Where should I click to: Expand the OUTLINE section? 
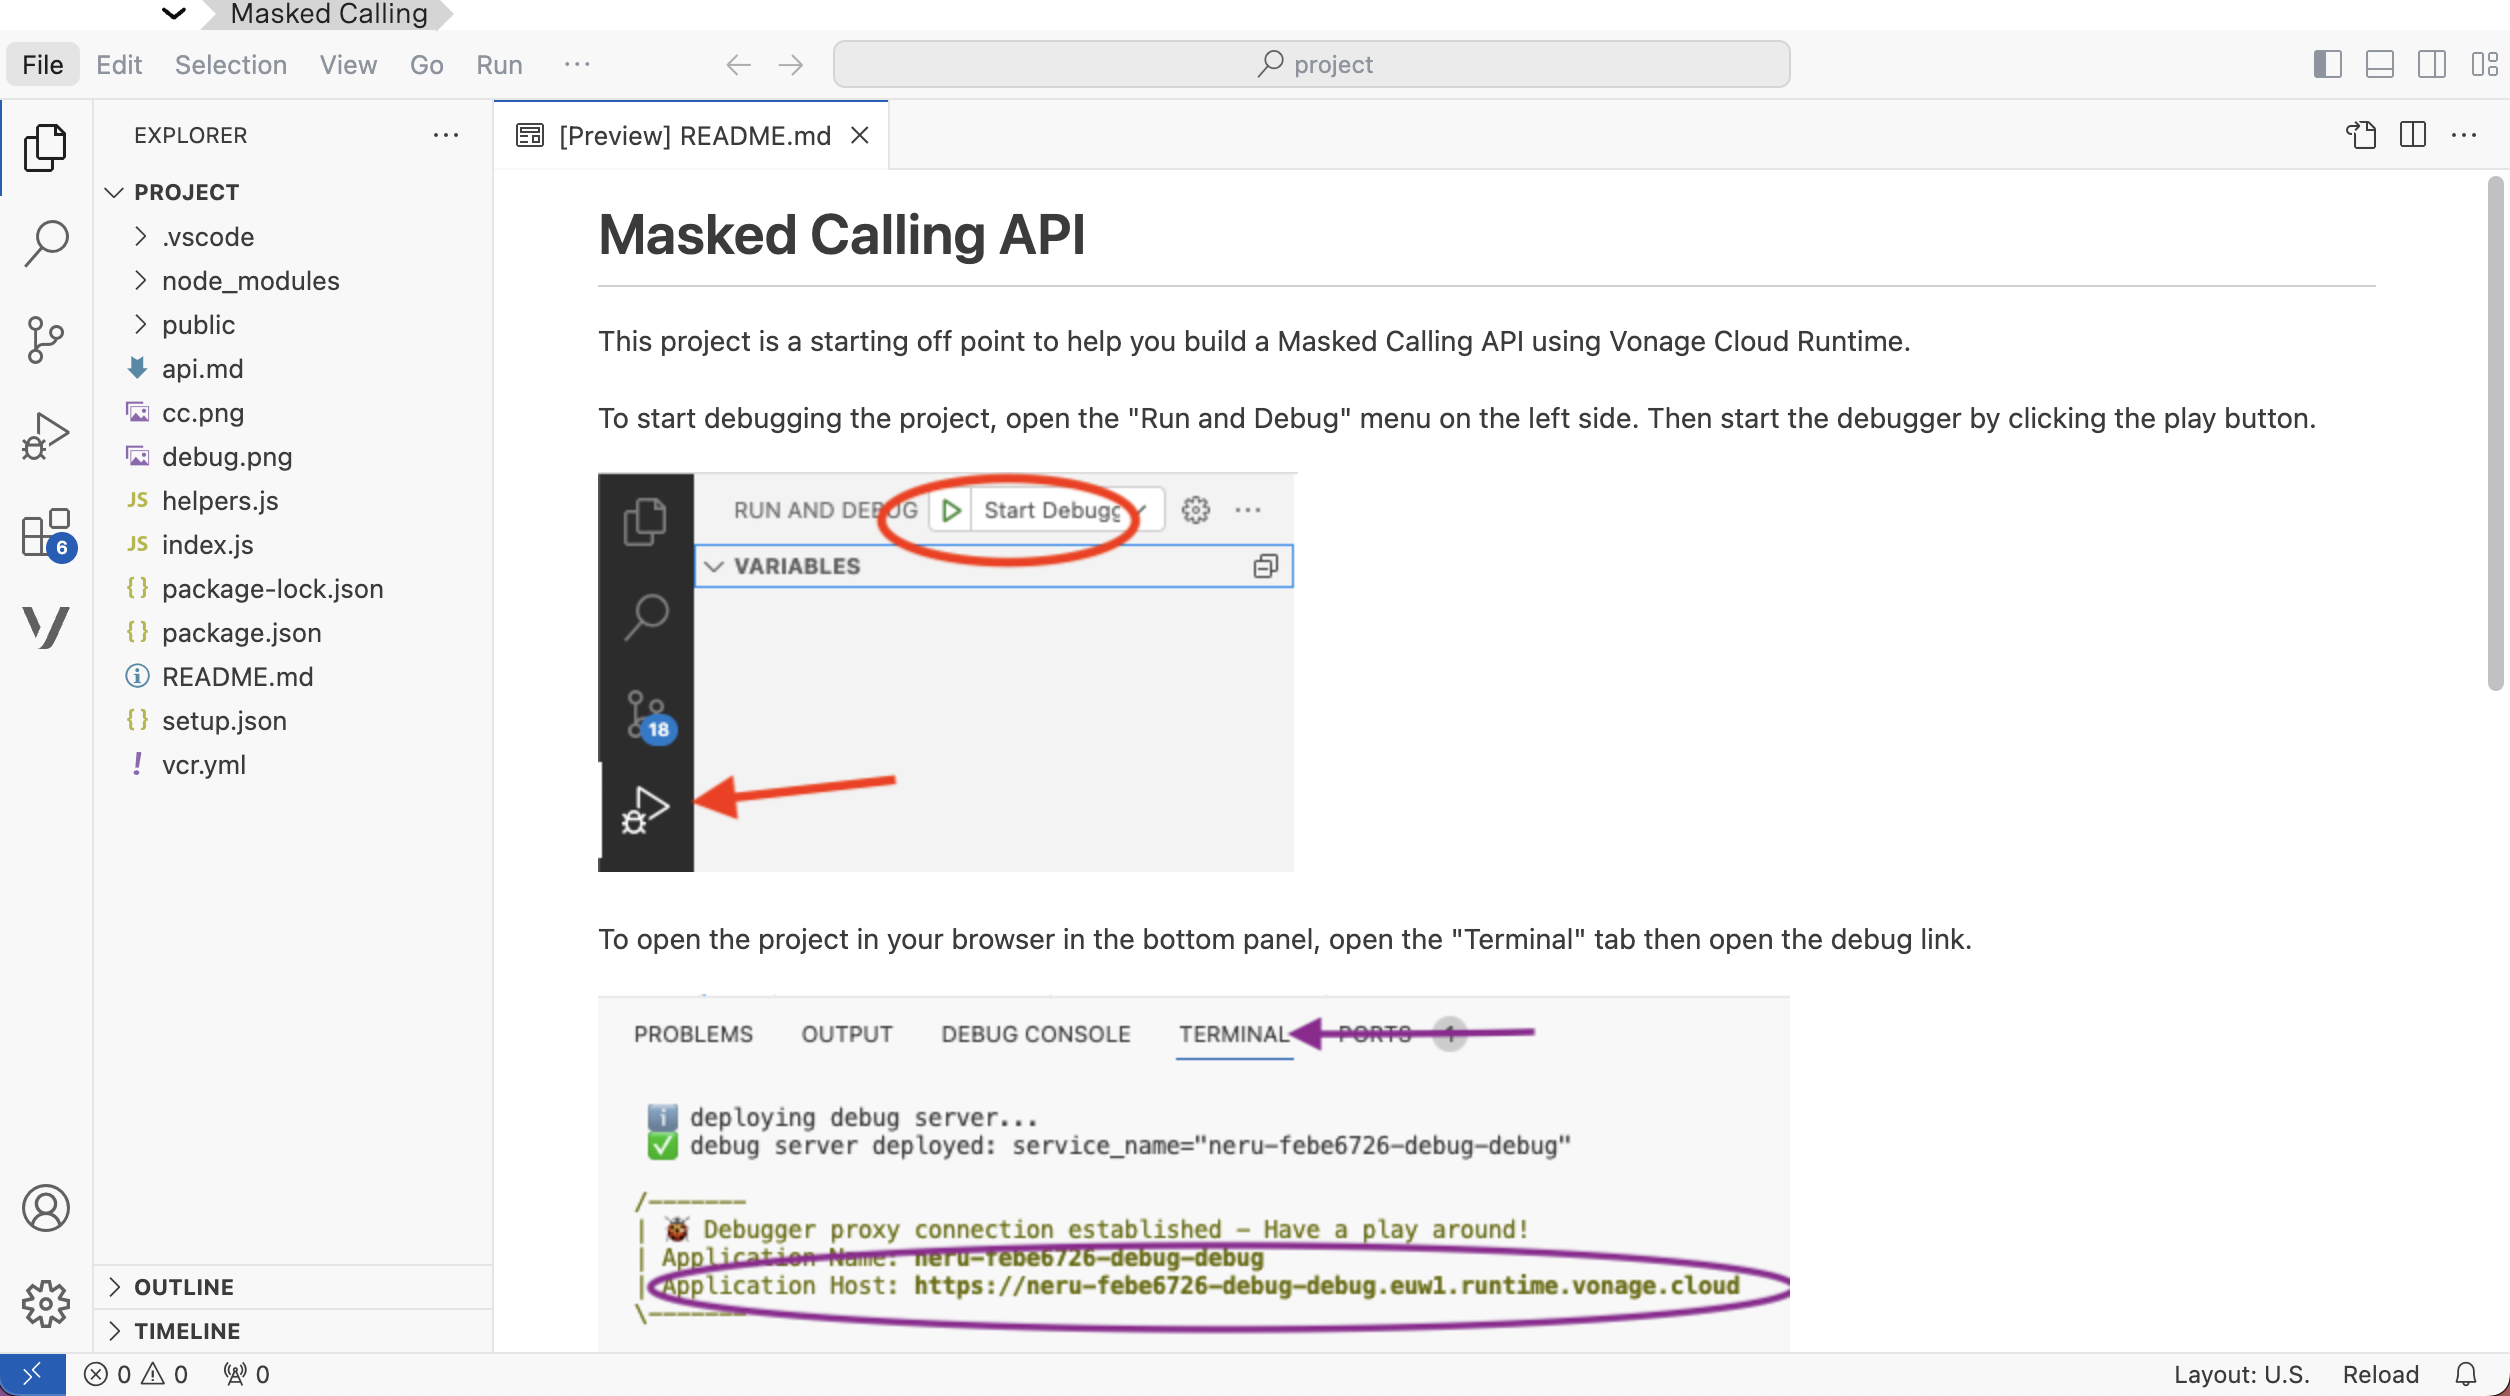(x=184, y=1287)
